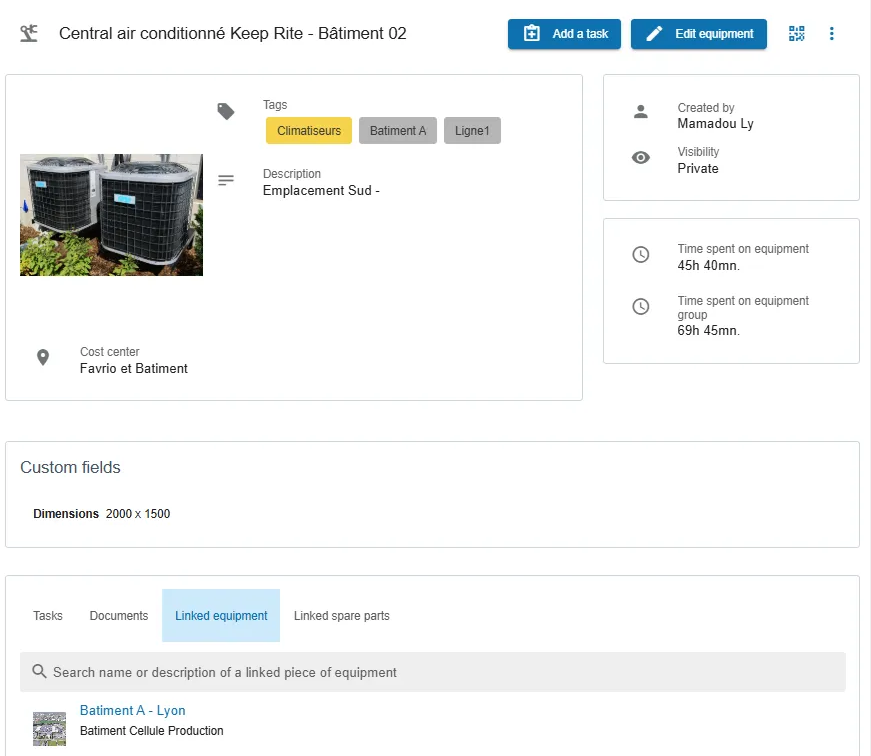Select the Batiment A tag chip
The image size is (871, 756).
[x=398, y=131]
